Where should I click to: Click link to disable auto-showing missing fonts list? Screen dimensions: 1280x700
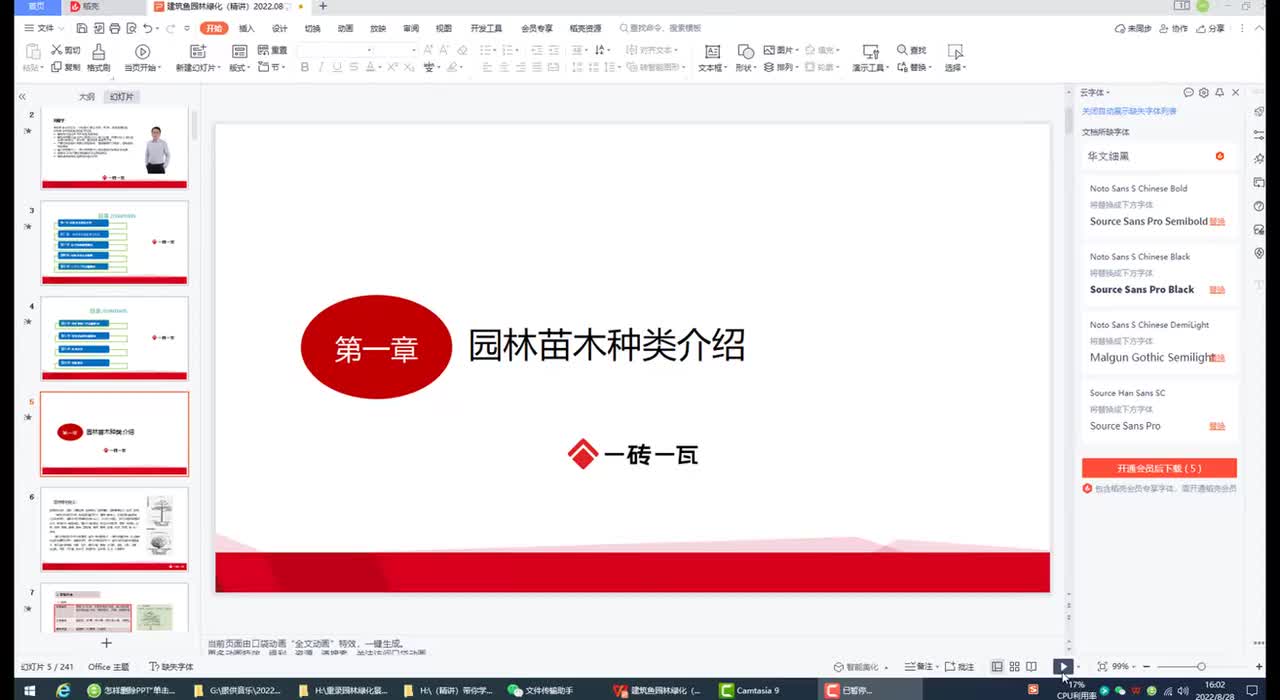pos(1130,111)
